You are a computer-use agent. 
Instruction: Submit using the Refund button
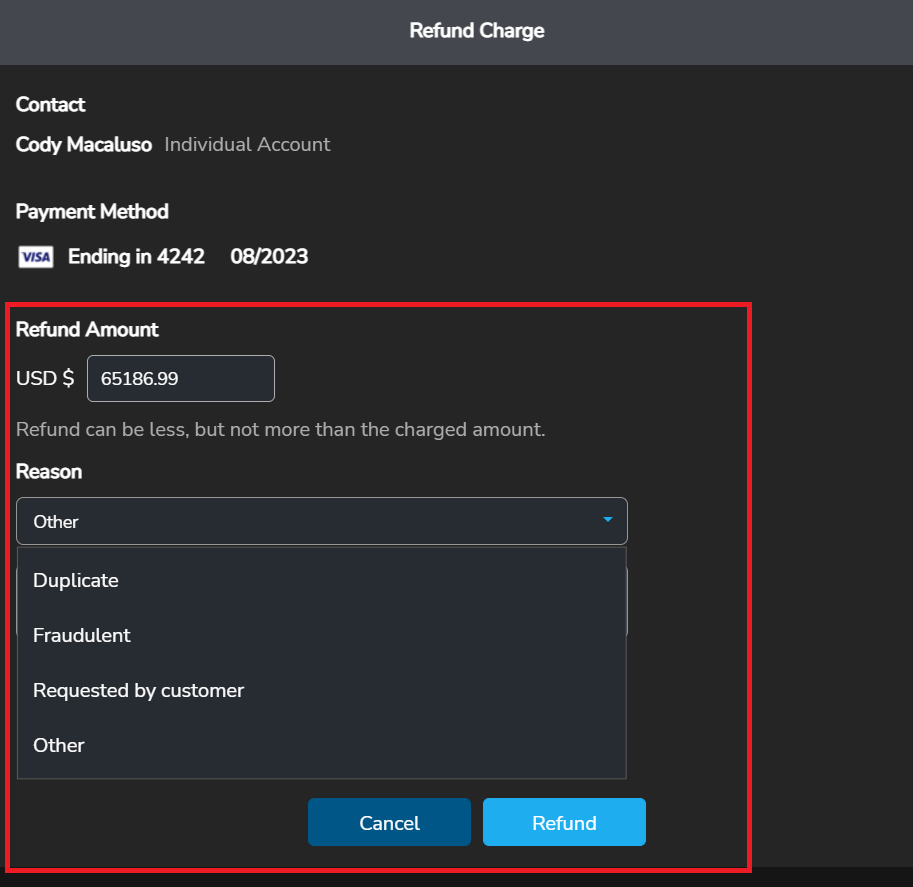[x=564, y=823]
